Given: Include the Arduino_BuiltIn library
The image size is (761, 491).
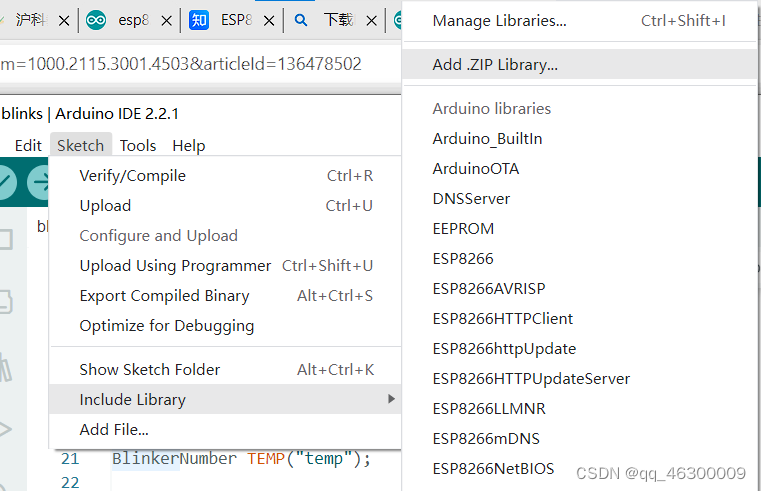Looking at the screenshot, I should pyautogui.click(x=579, y=139).
